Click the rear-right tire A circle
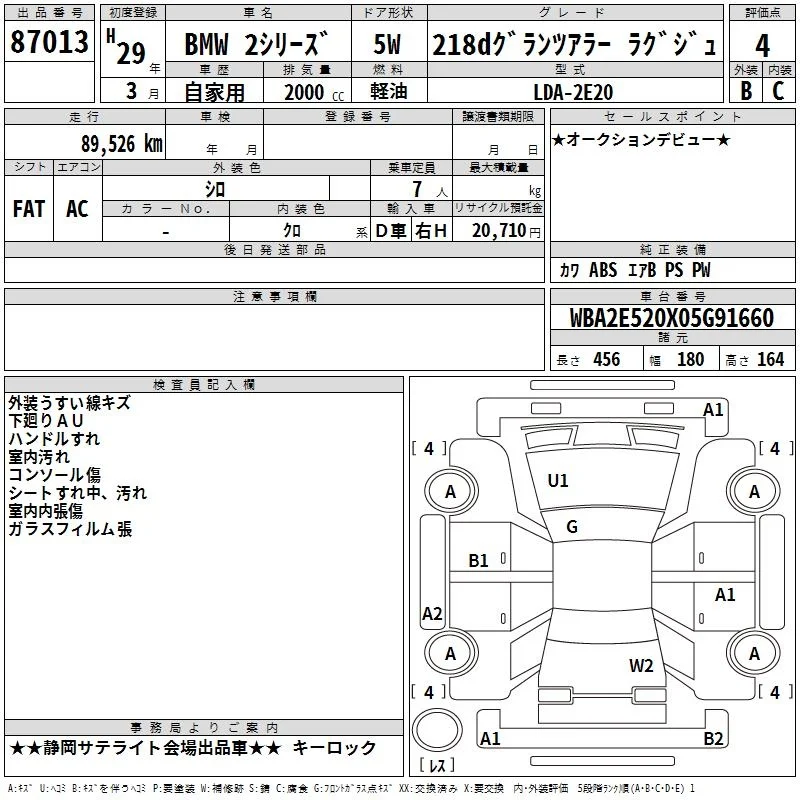The image size is (800, 800). (754, 654)
